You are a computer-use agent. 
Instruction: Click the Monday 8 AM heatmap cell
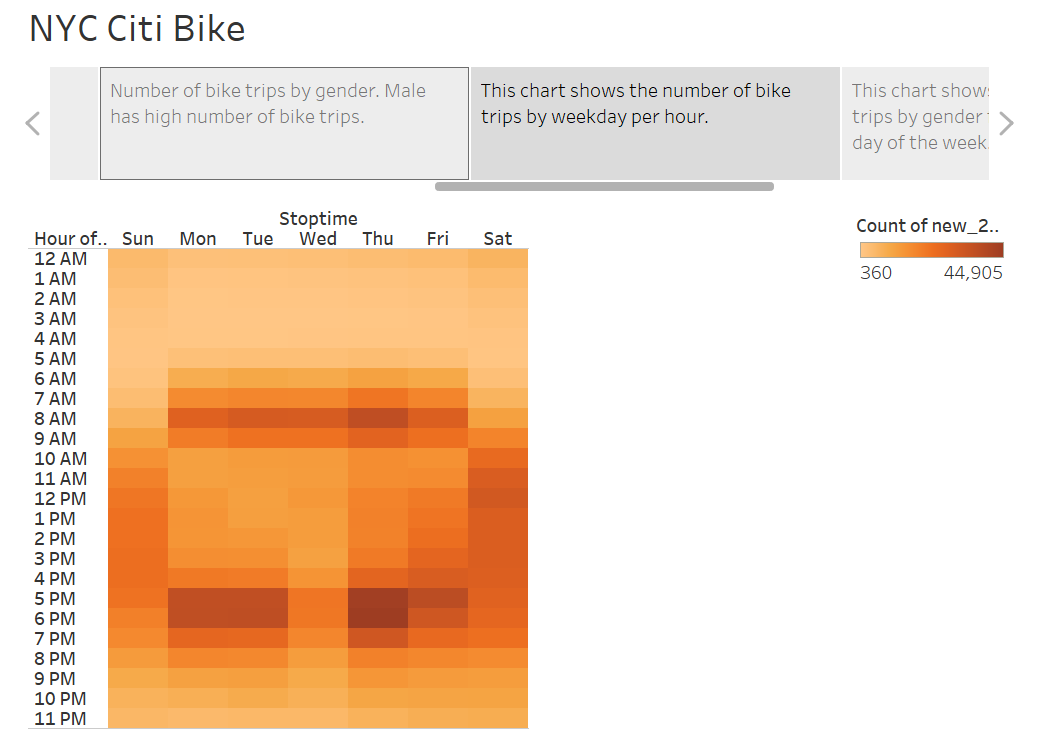(198, 418)
